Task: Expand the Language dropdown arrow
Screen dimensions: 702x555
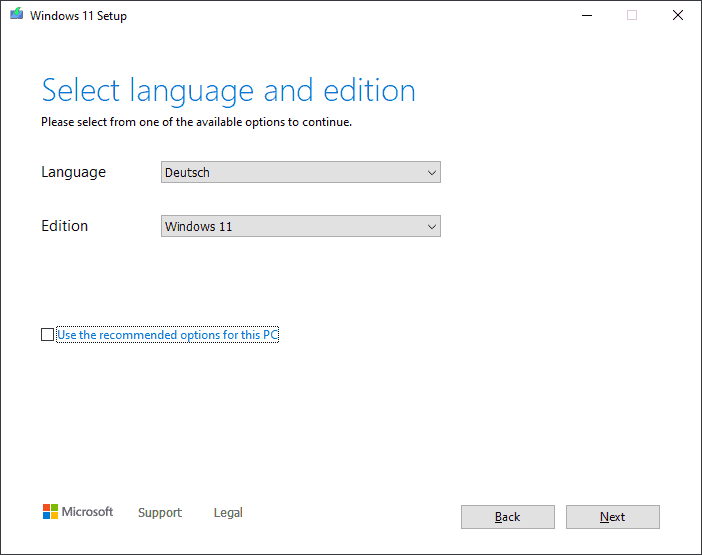Action: click(x=432, y=173)
